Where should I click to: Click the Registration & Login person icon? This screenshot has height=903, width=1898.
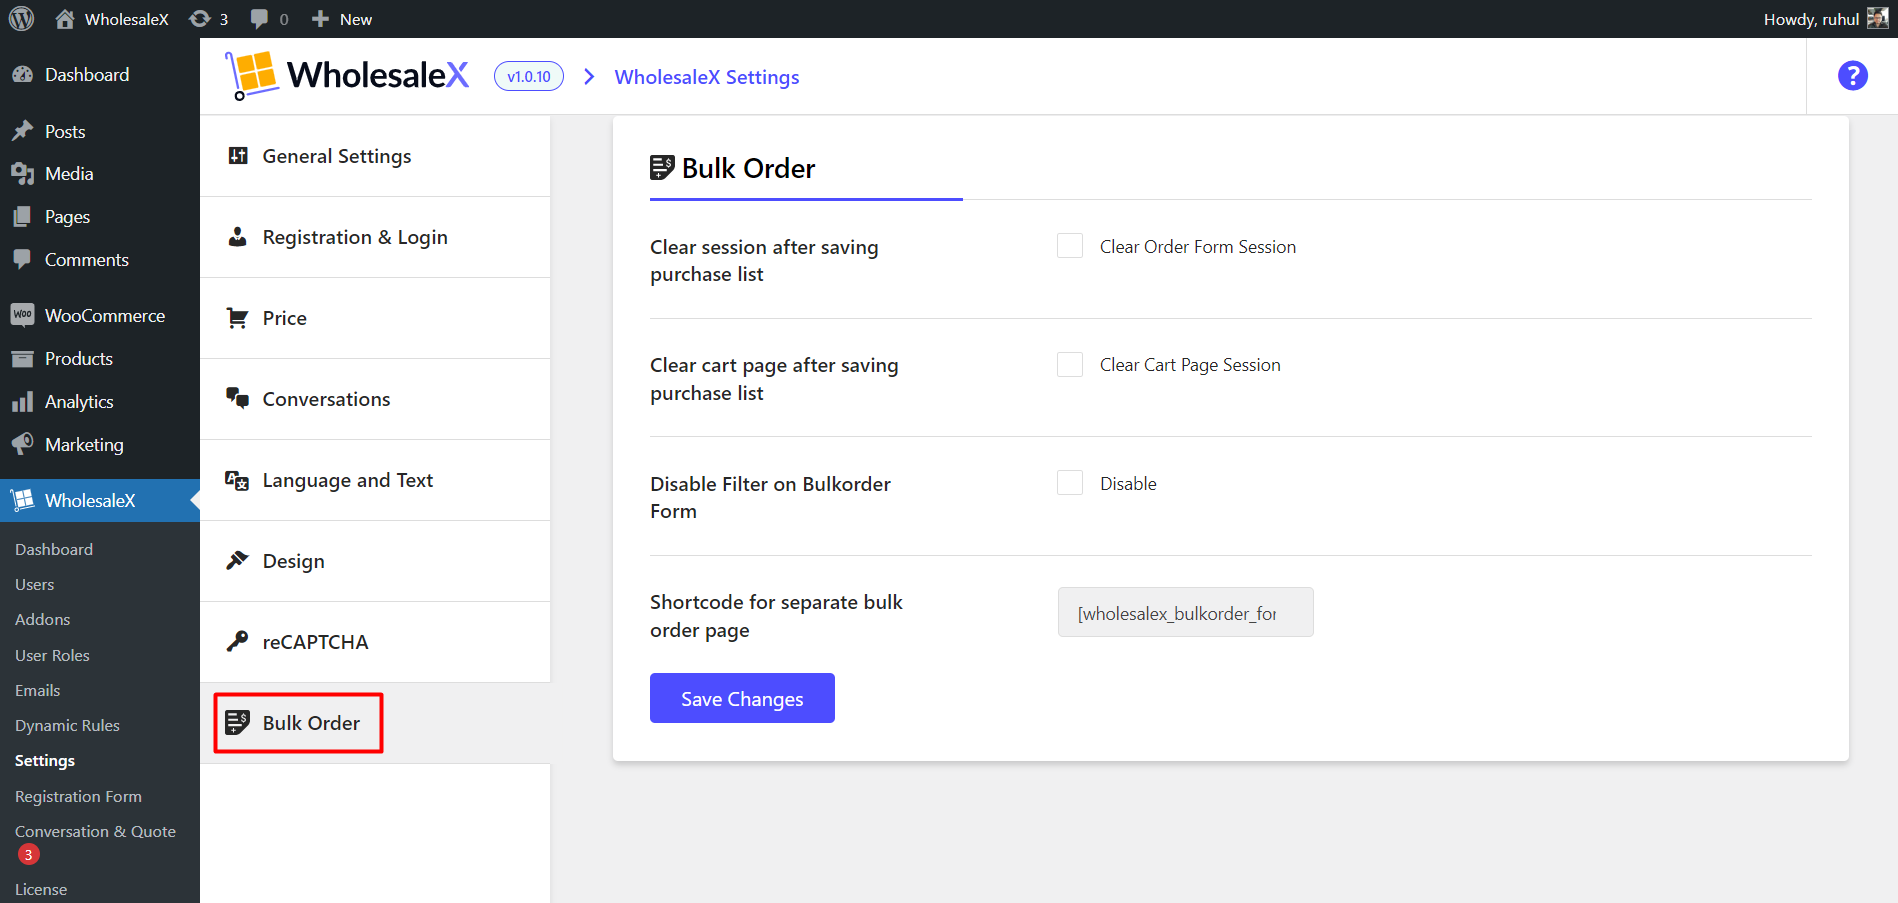point(238,237)
